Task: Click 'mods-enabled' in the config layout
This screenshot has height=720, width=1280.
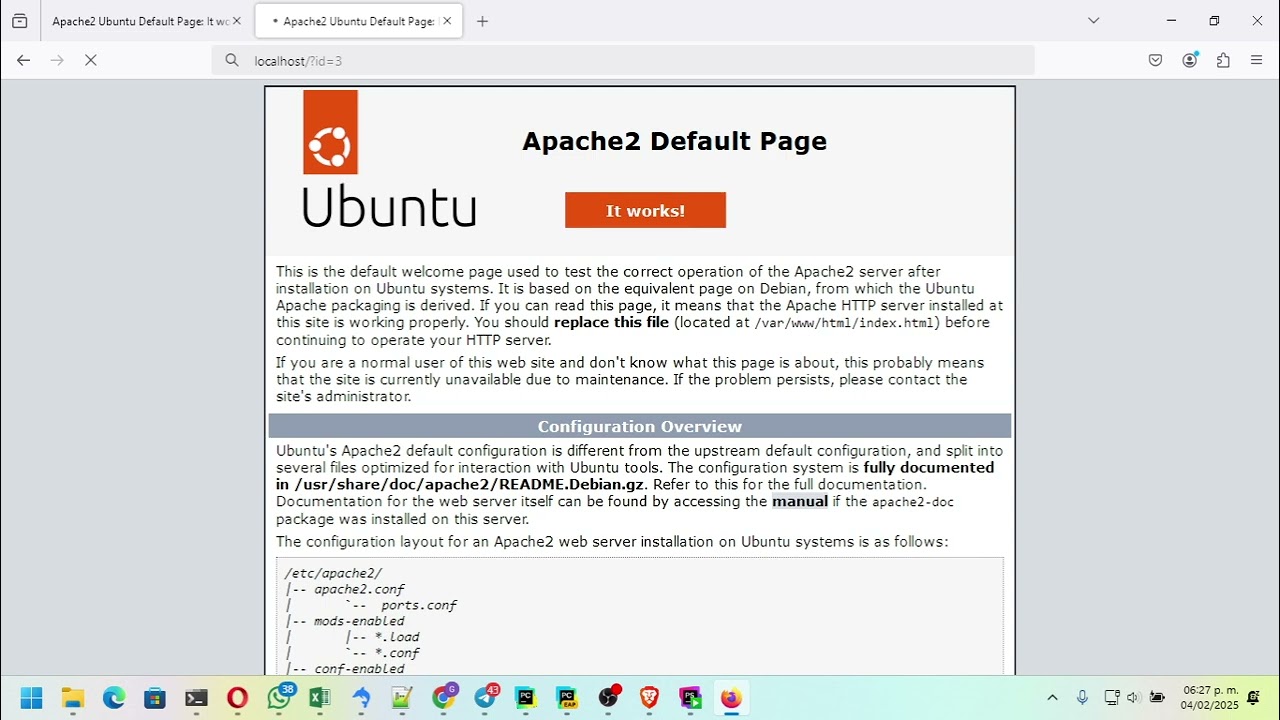Action: click(359, 621)
